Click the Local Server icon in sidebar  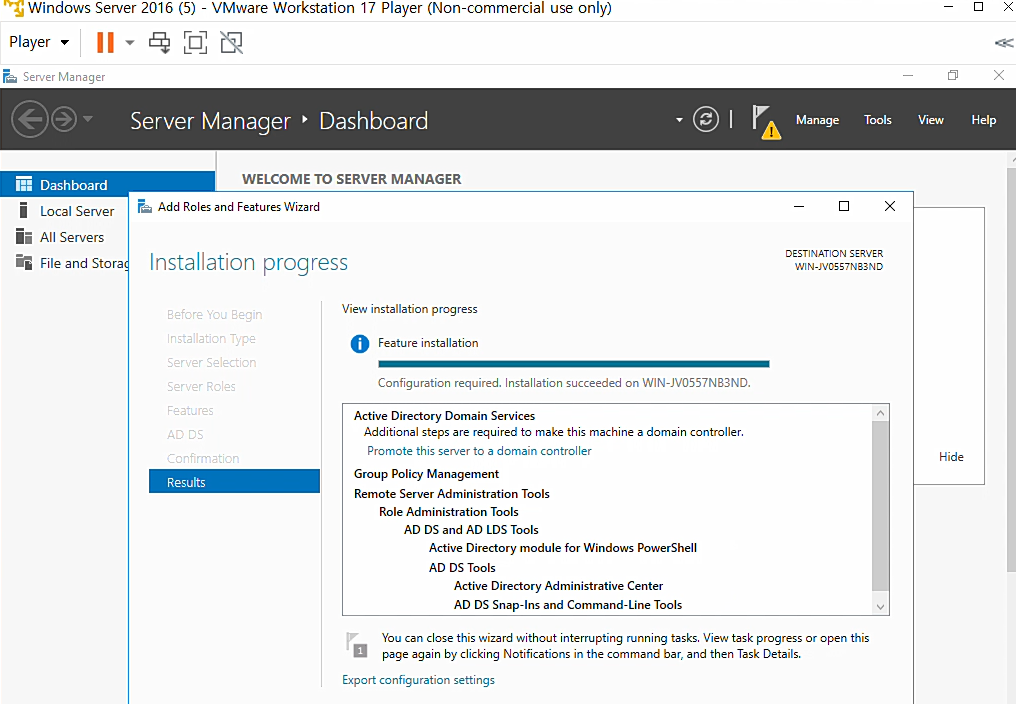23,210
